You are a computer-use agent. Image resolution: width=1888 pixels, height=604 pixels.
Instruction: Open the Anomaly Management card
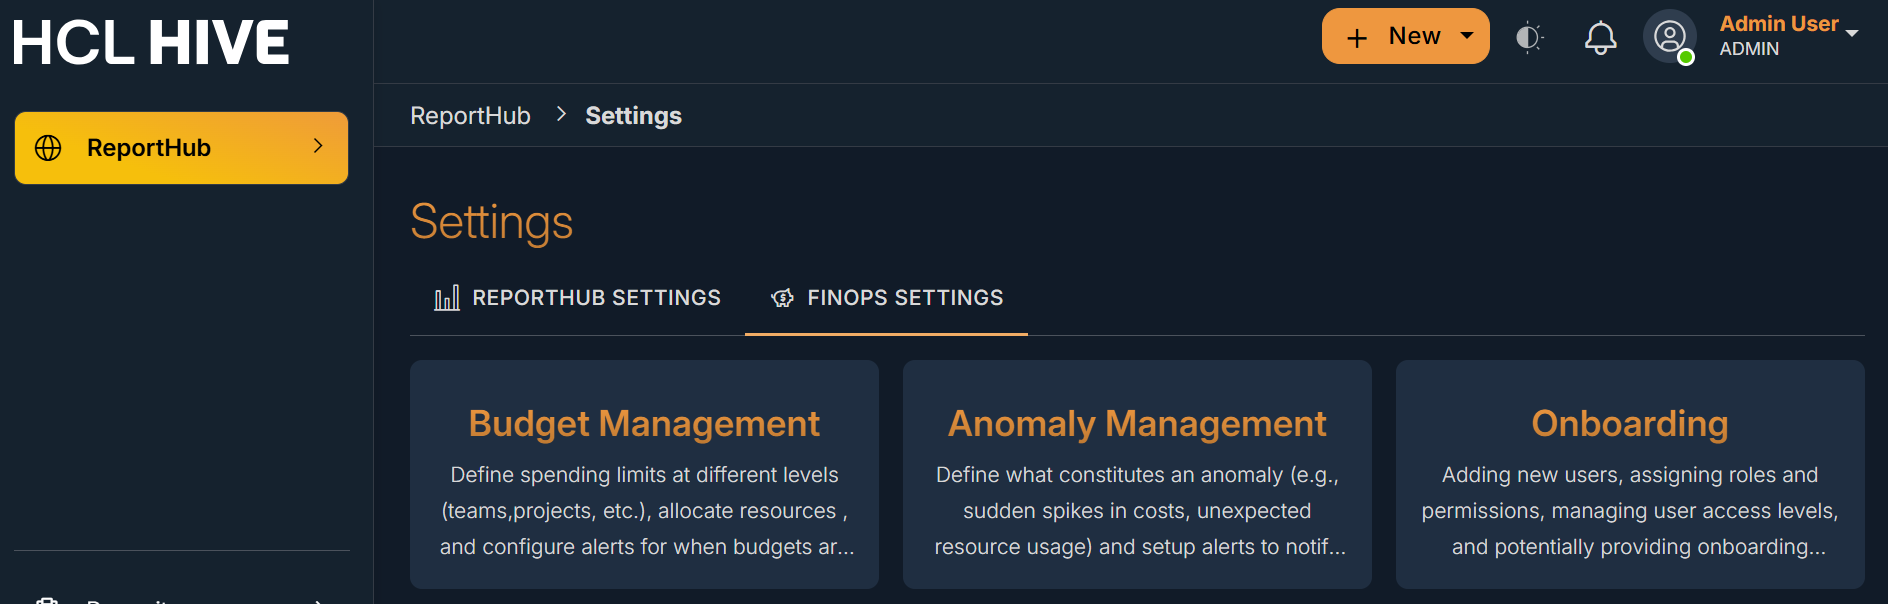1137,474
